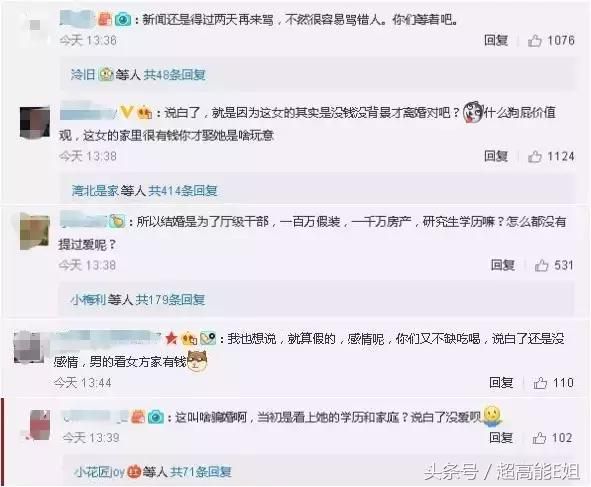Open user profile 小花园joy
Viewport: 591px width, 487px height.
click(99, 471)
